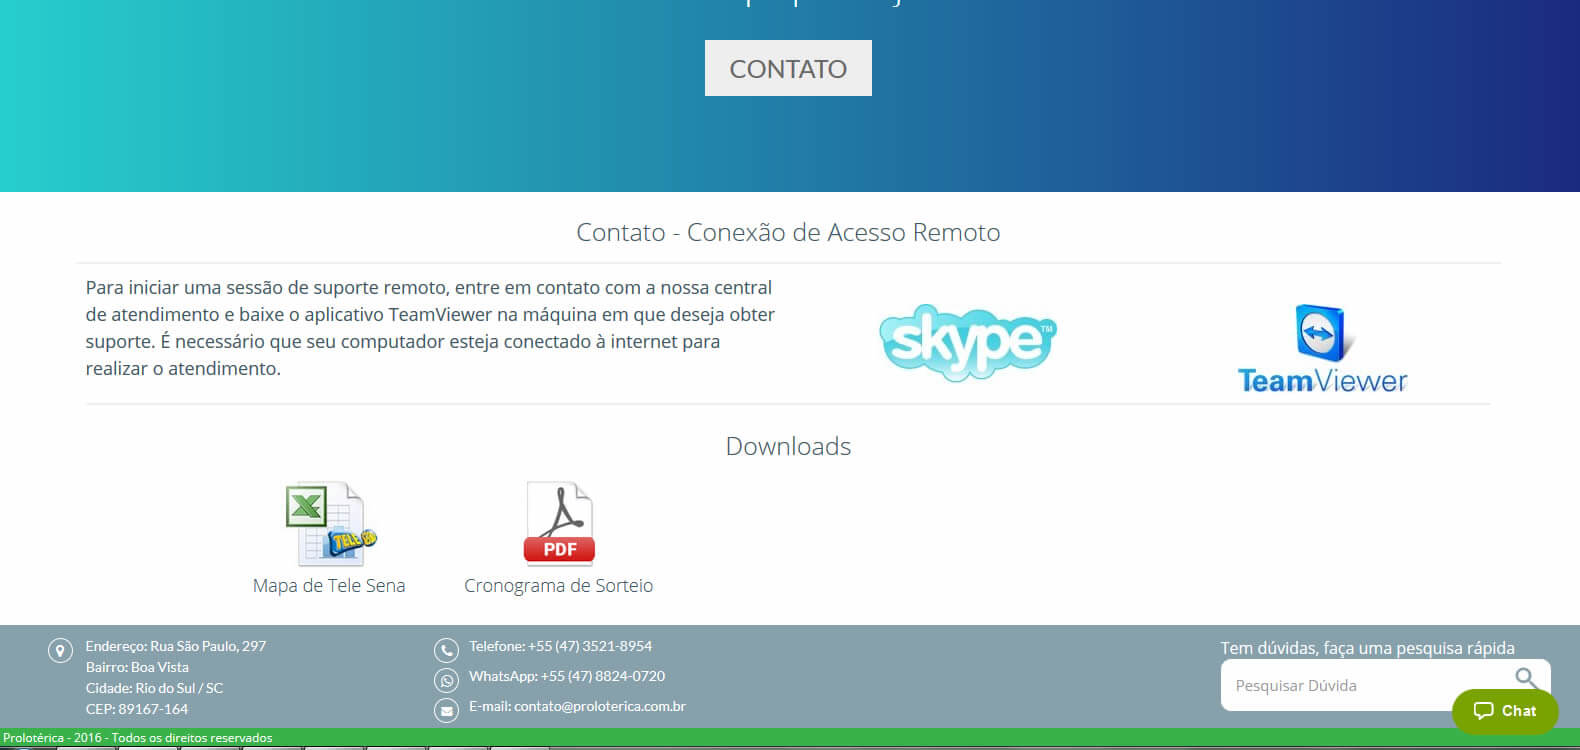The image size is (1580, 750).
Task: Click the Downloads heading
Action: [x=788, y=446]
